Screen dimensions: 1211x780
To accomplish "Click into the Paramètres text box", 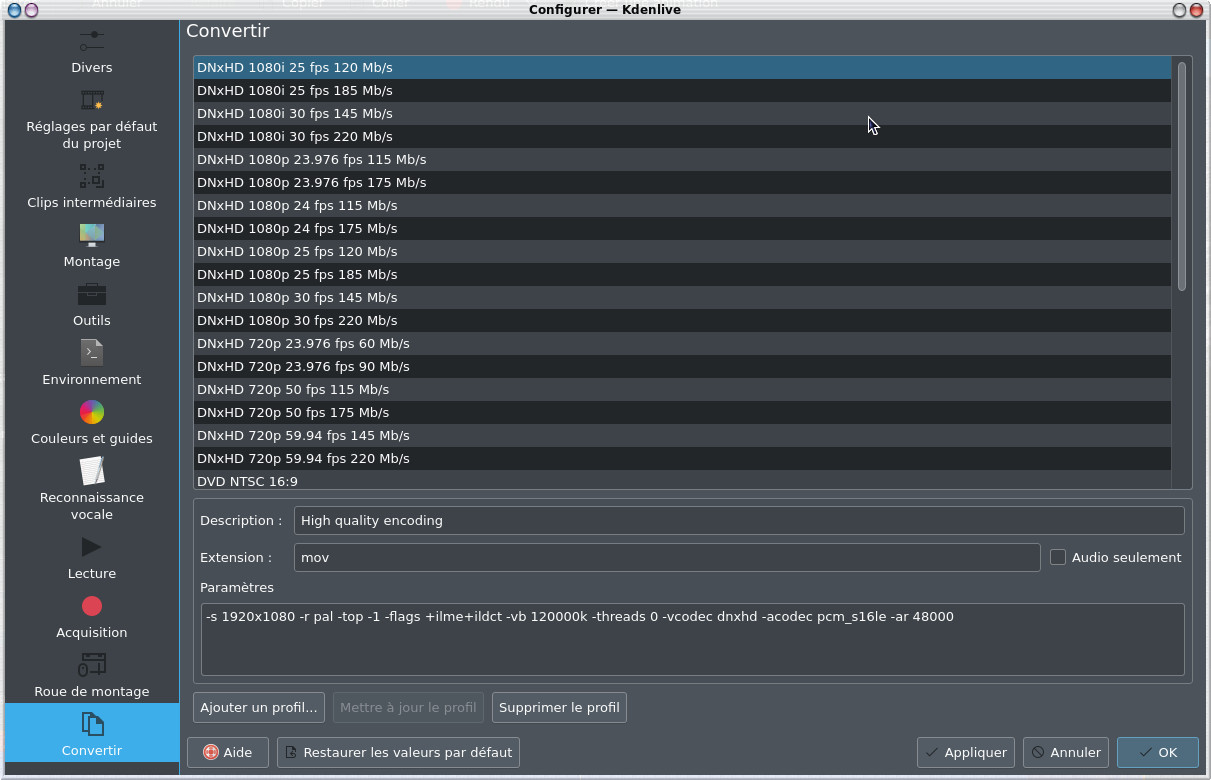I will (x=692, y=639).
